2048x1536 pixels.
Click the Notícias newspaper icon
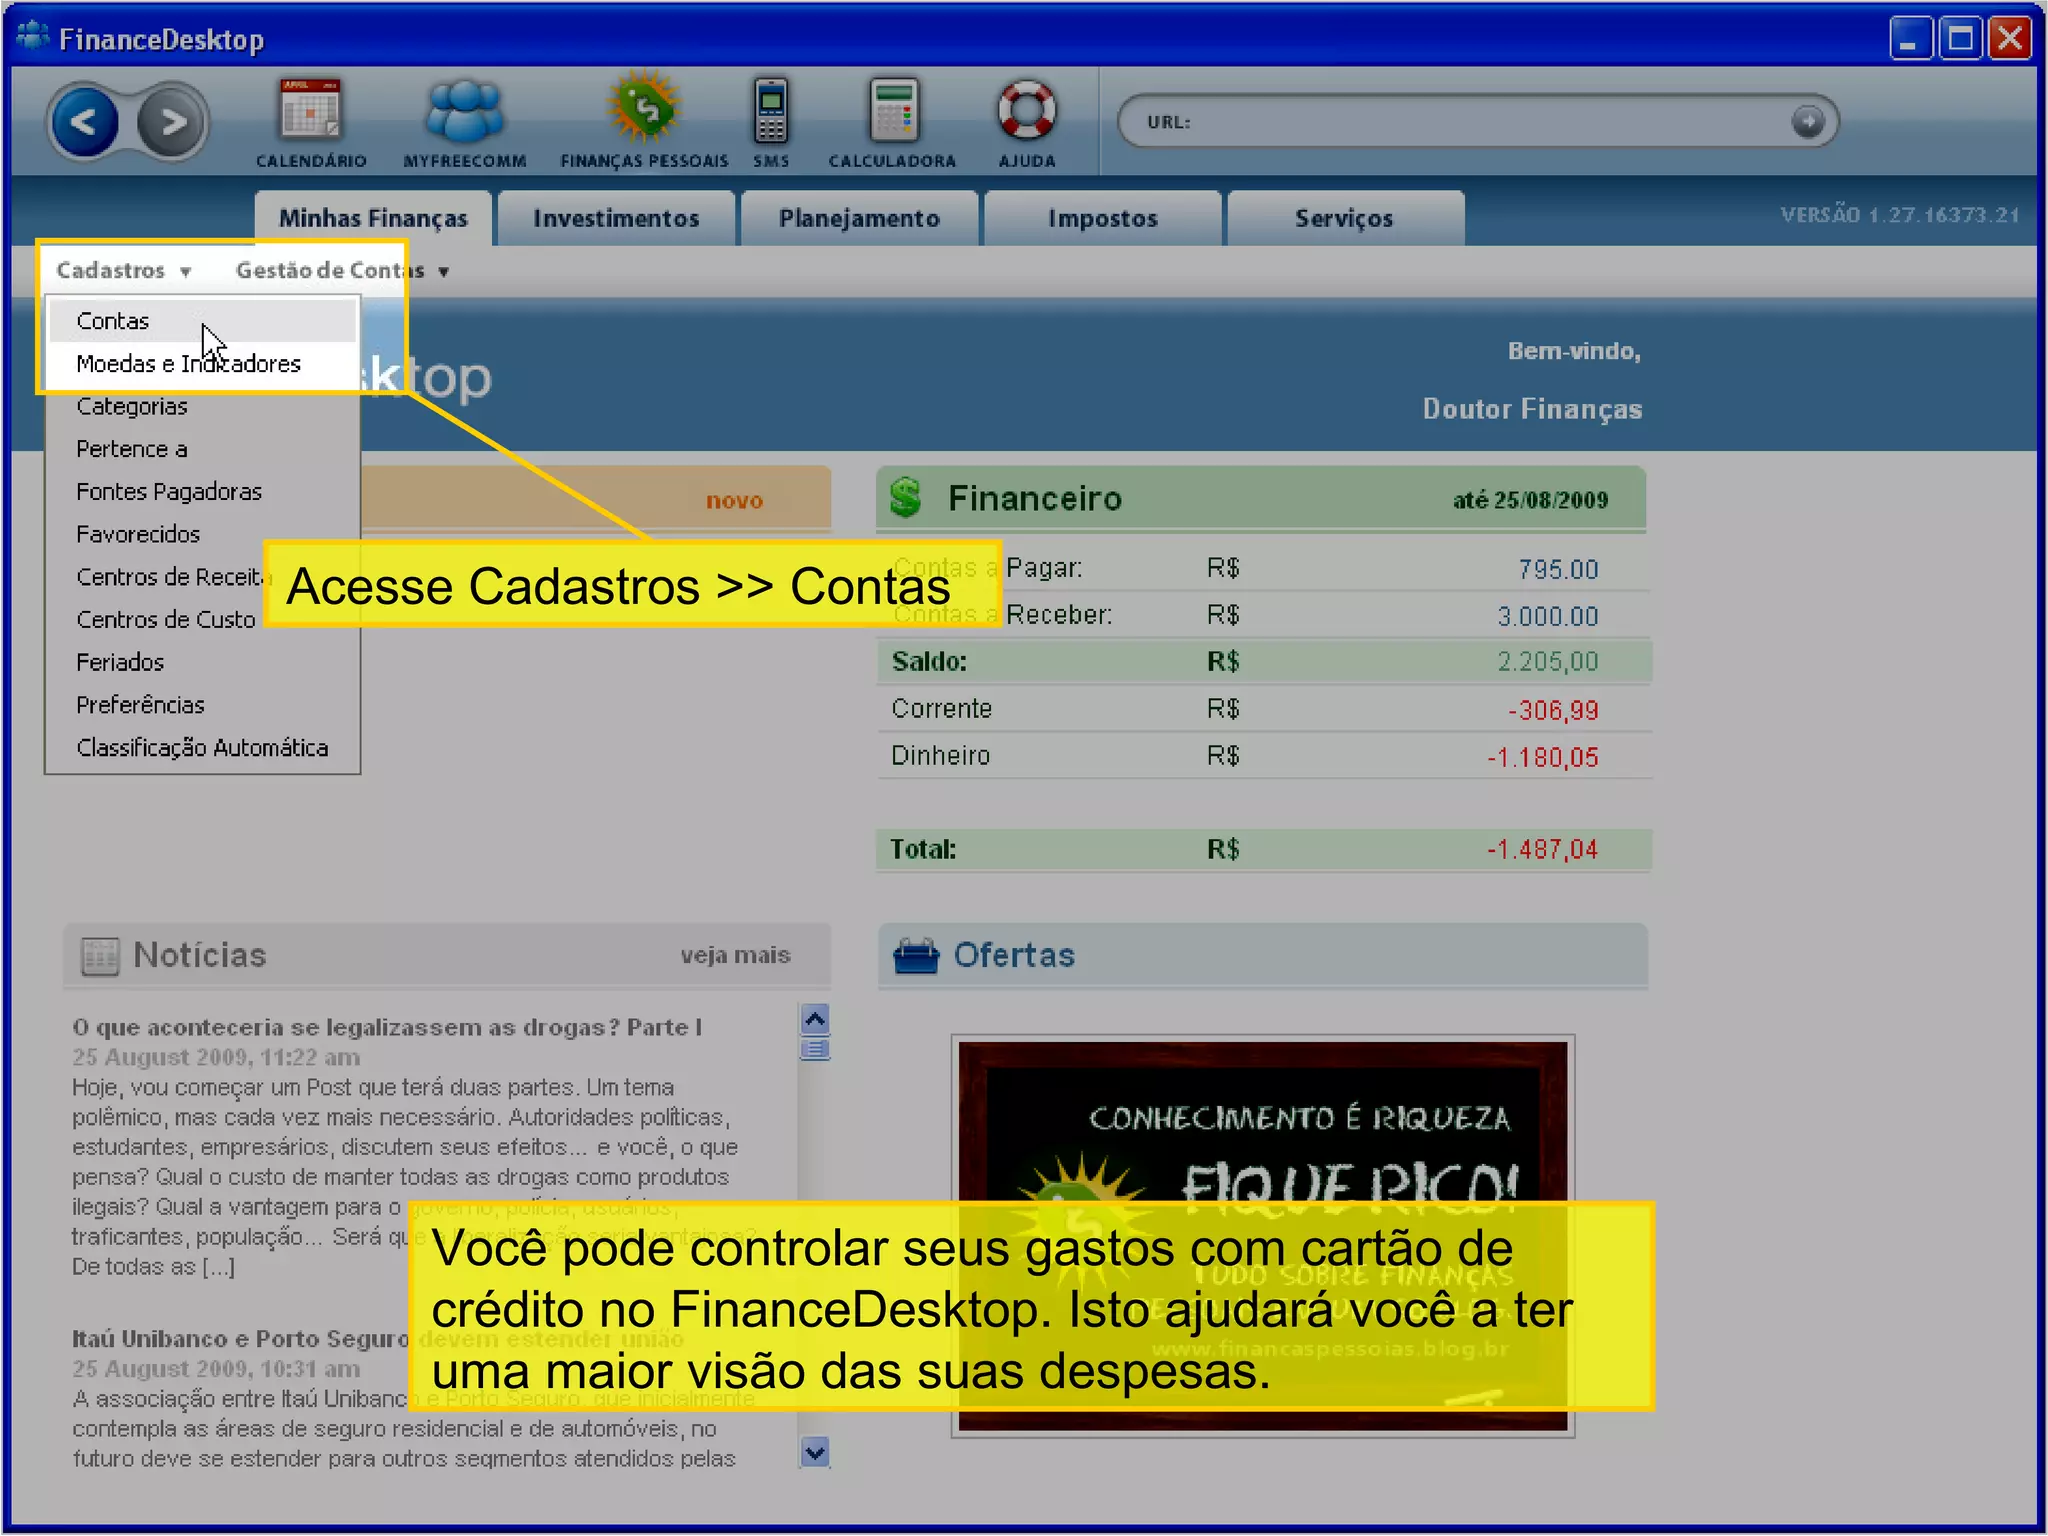pyautogui.click(x=99, y=956)
